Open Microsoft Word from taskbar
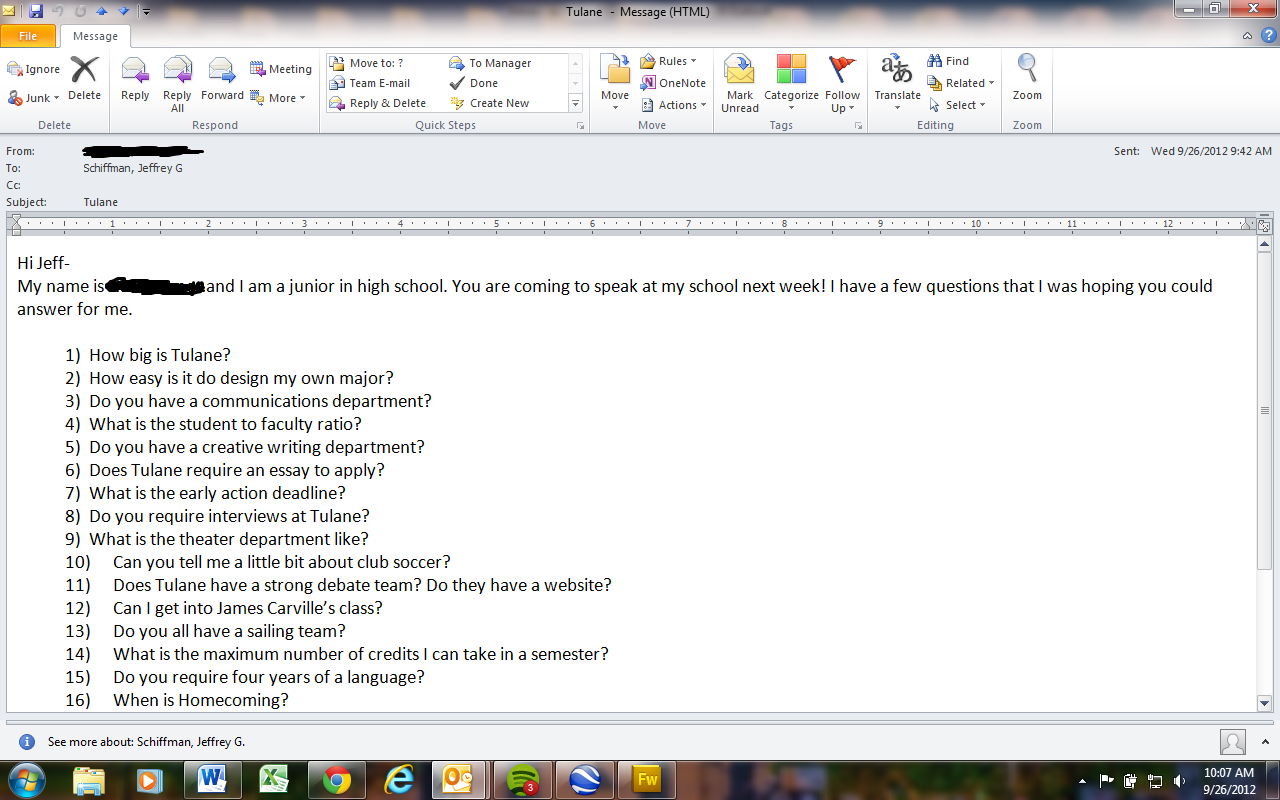The width and height of the screenshot is (1280, 800). coord(213,779)
